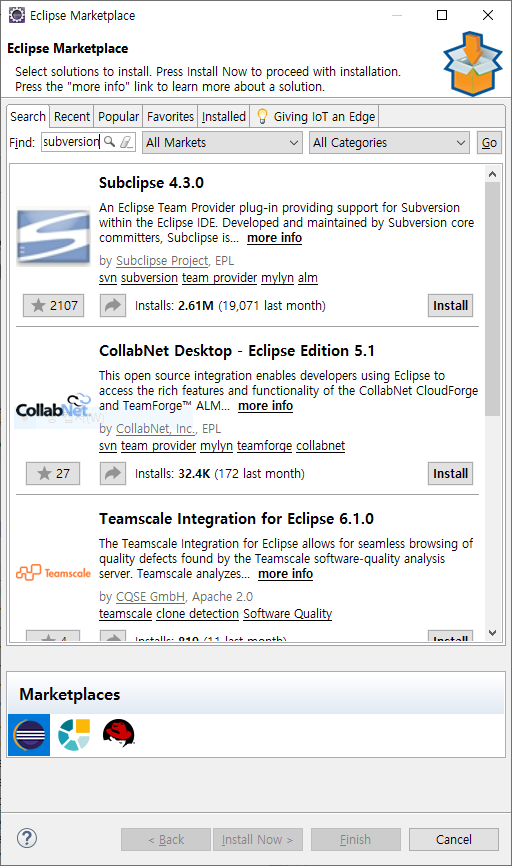Select the Obeo marketplace catalog icon
Screen dimensions: 512x866
(74, 735)
